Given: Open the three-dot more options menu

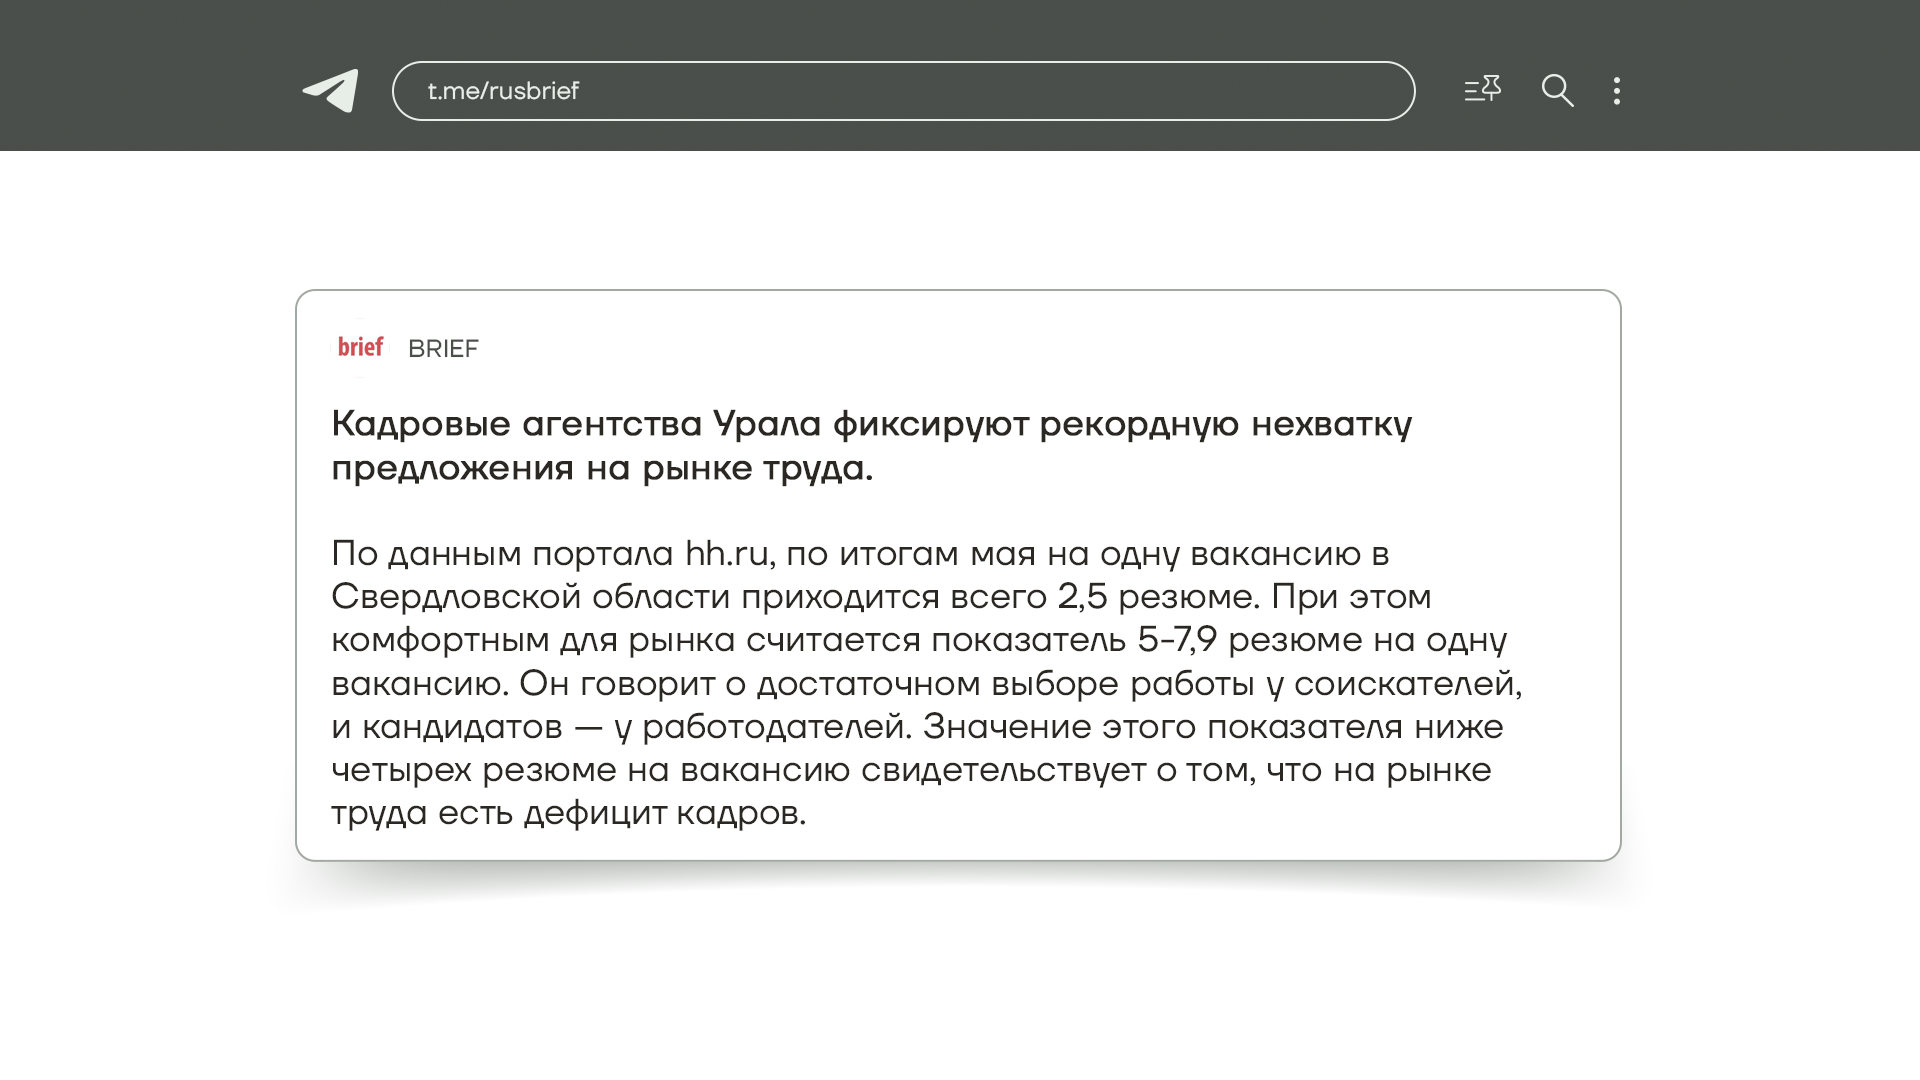Looking at the screenshot, I should [1617, 91].
